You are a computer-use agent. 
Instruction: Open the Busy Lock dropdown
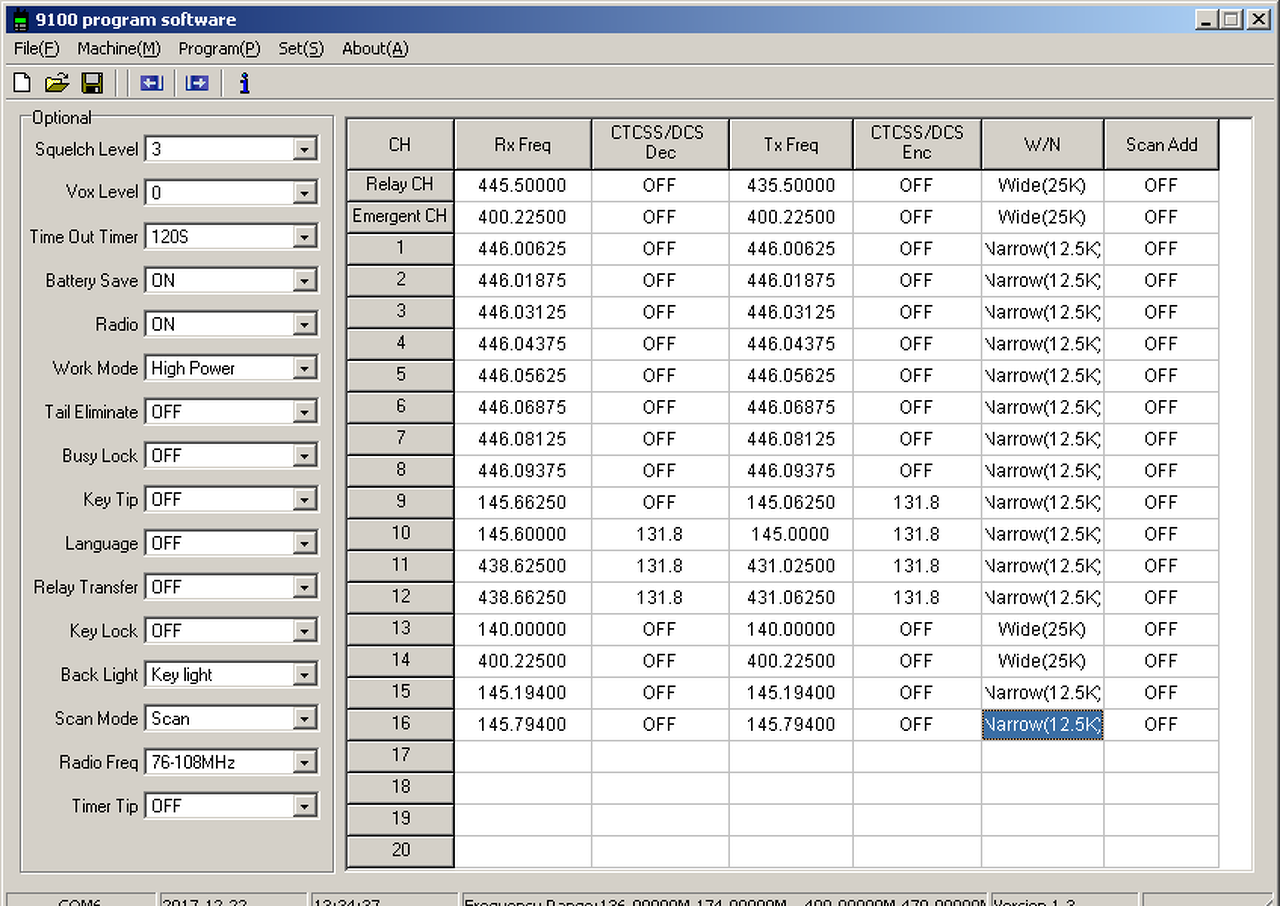click(305, 456)
